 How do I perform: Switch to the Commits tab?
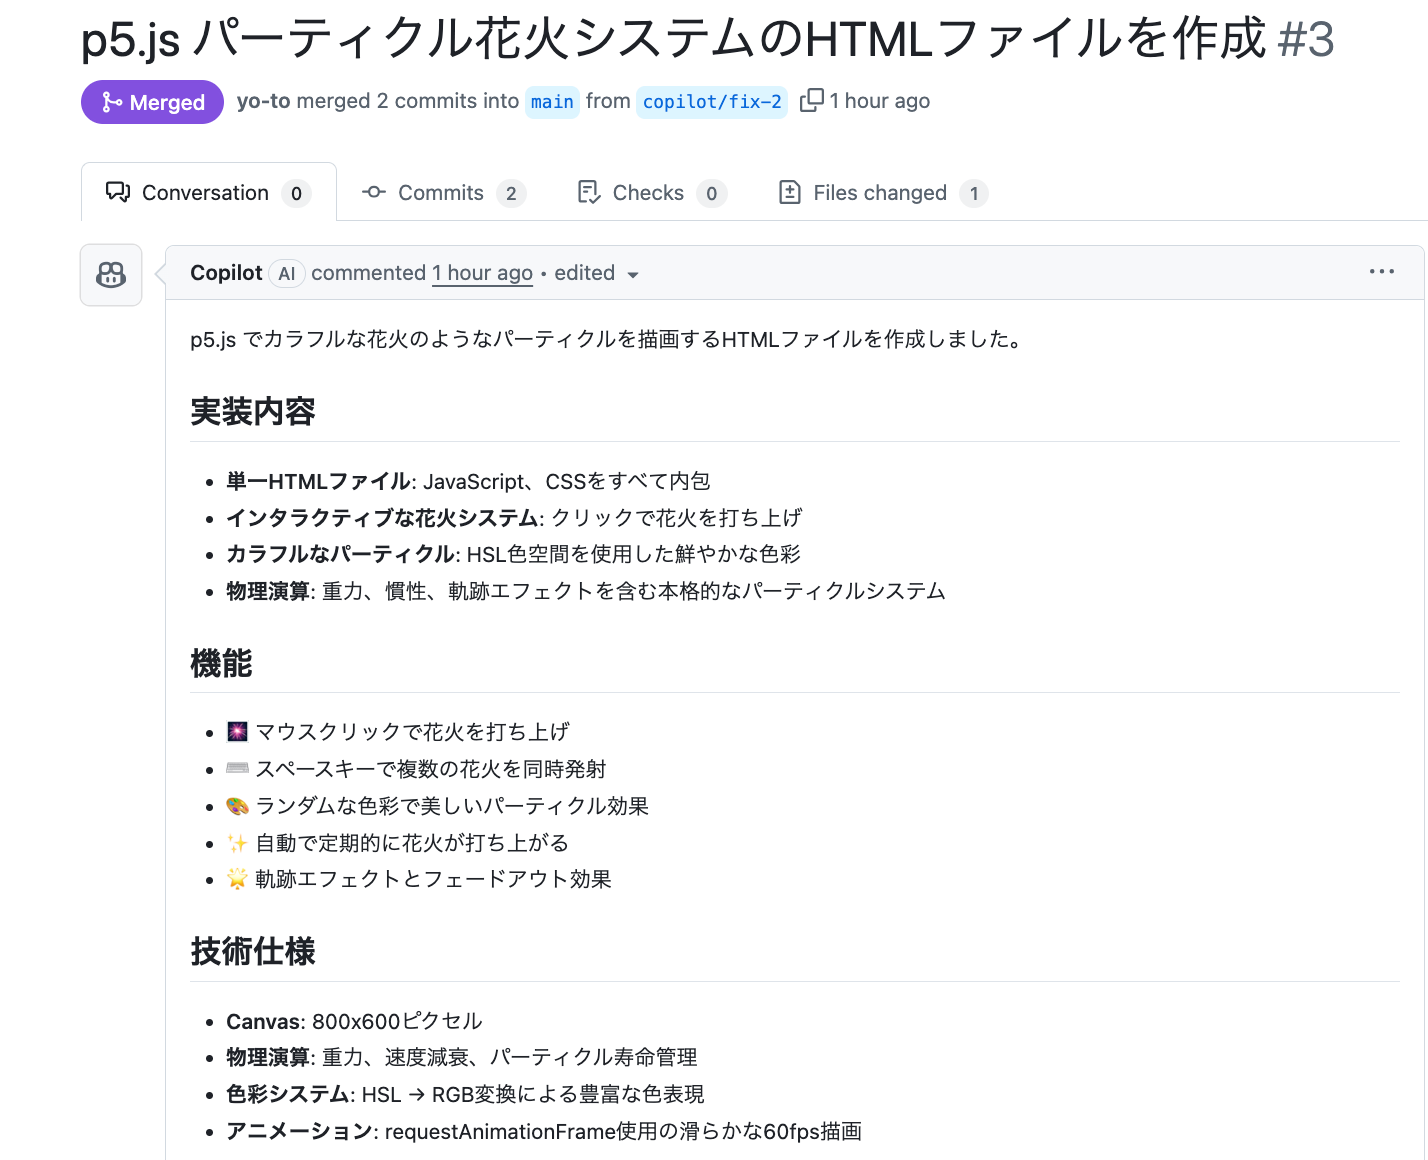443,193
